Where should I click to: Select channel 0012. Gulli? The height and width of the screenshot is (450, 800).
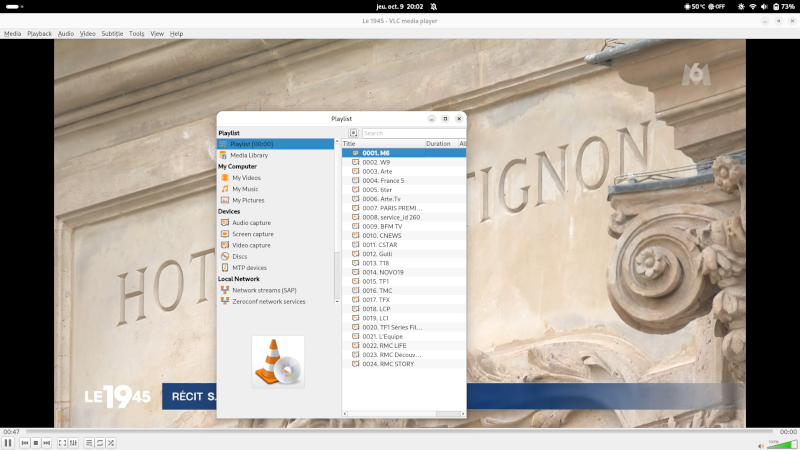[x=404, y=254]
